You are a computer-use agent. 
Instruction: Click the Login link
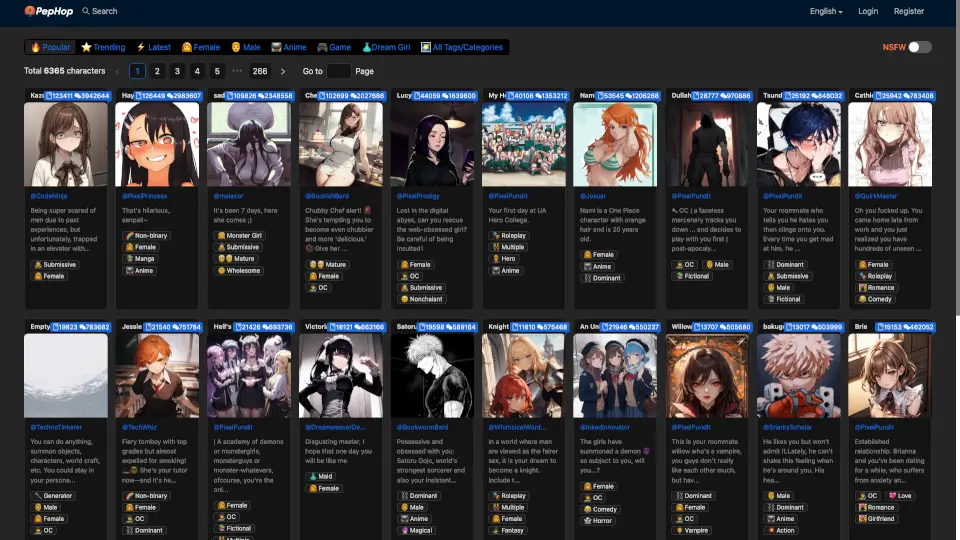tap(868, 11)
